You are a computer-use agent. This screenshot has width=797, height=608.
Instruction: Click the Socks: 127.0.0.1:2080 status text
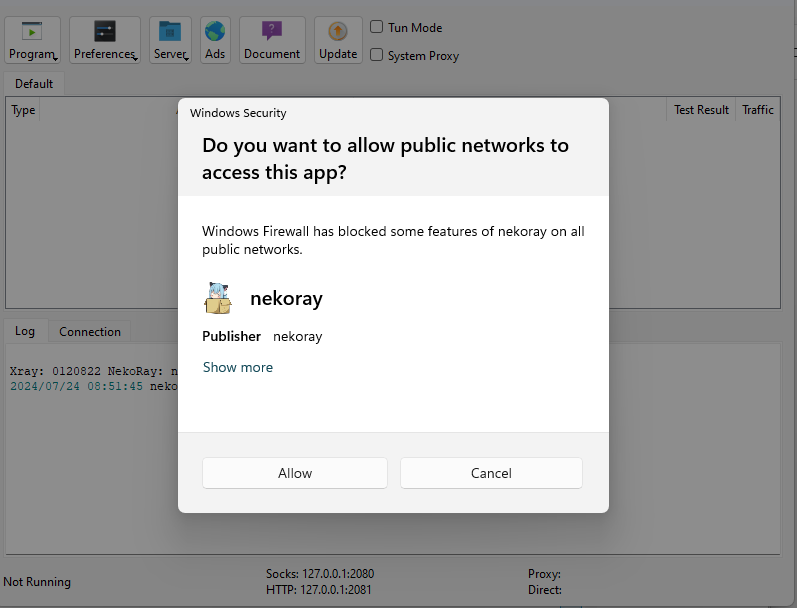point(320,573)
